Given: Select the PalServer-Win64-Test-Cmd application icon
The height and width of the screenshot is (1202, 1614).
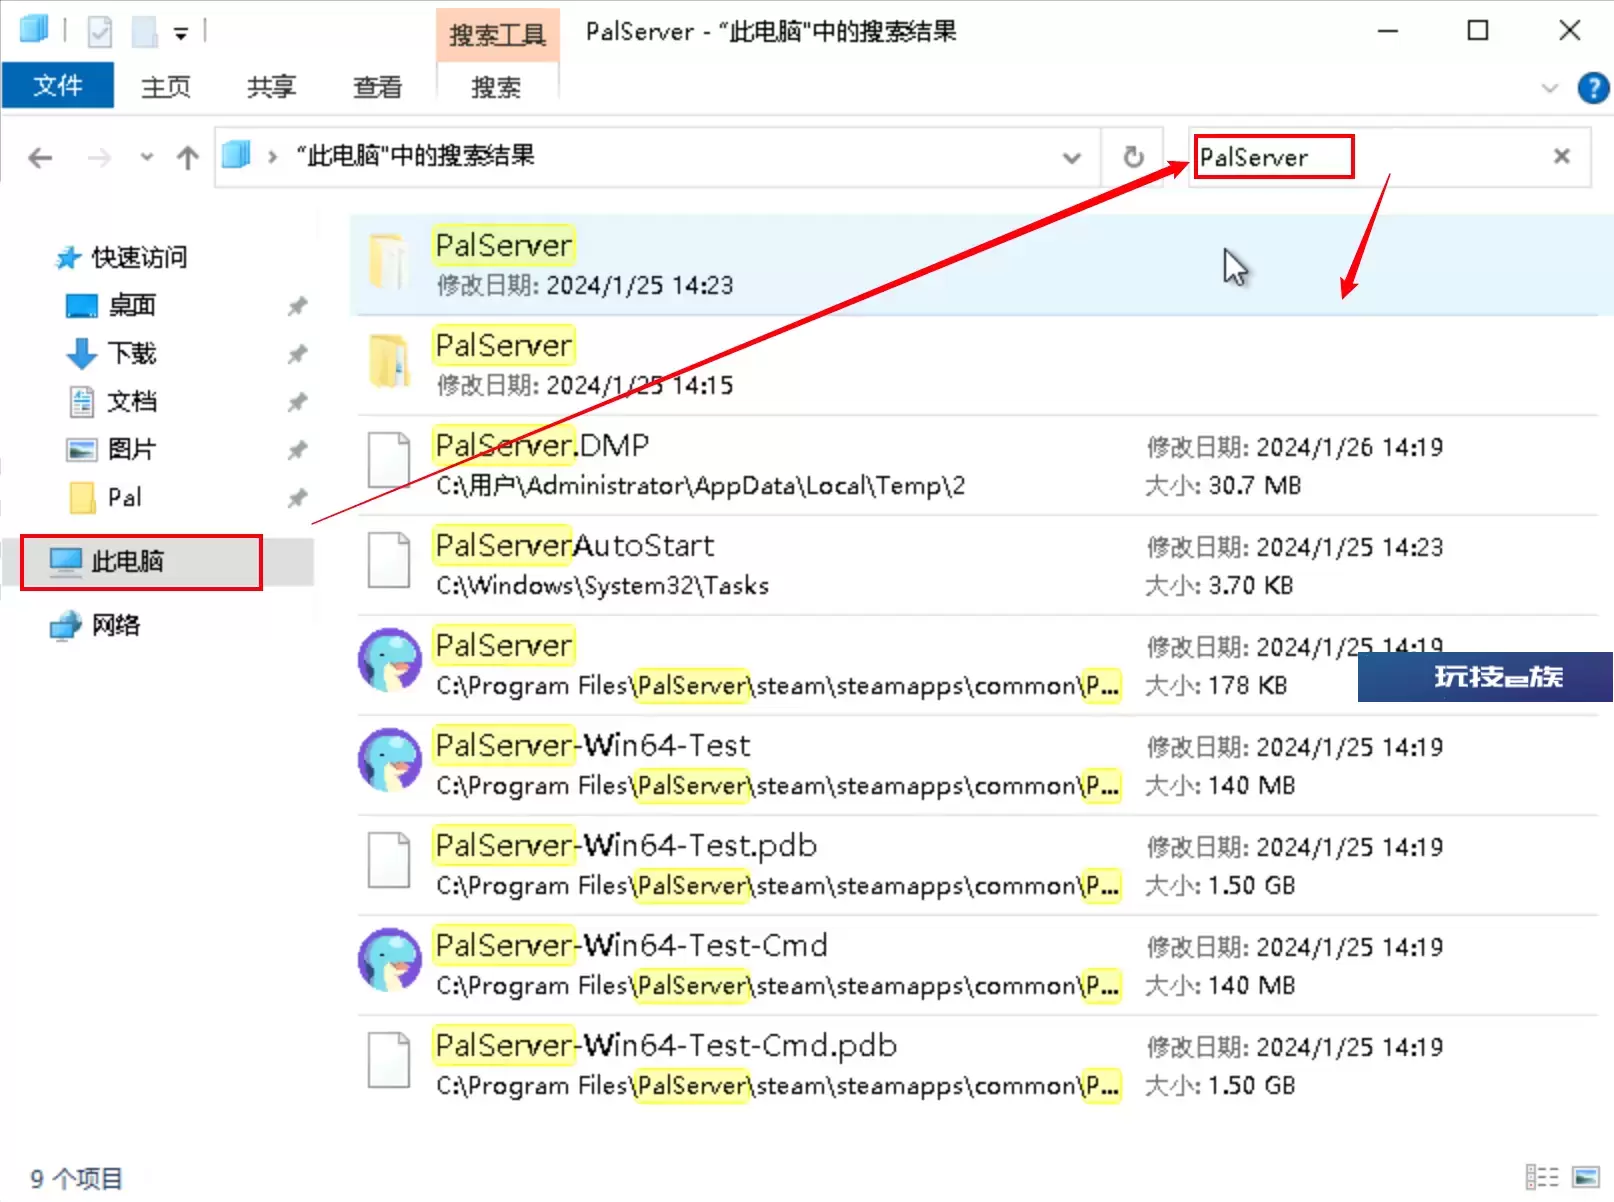Looking at the screenshot, I should [390, 960].
